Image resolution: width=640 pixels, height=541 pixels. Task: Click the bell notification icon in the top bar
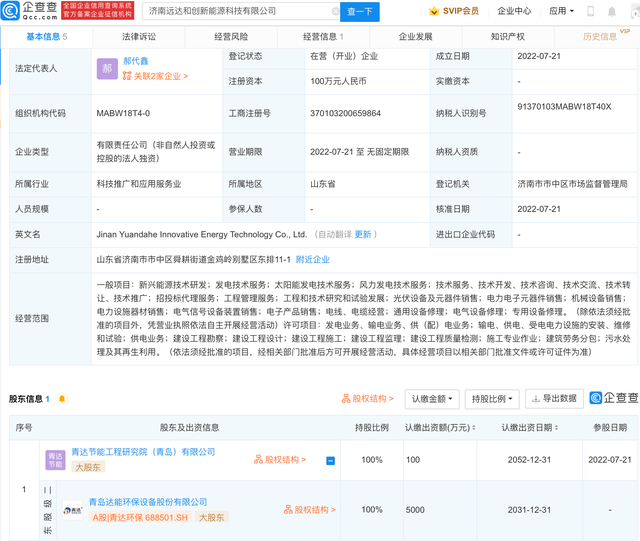point(612,12)
